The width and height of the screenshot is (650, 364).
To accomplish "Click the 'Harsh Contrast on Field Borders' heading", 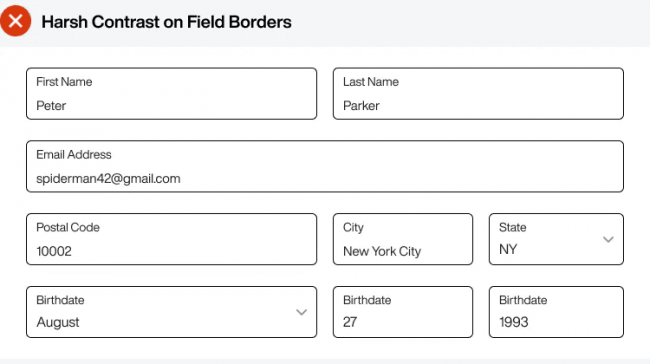I will click(166, 22).
